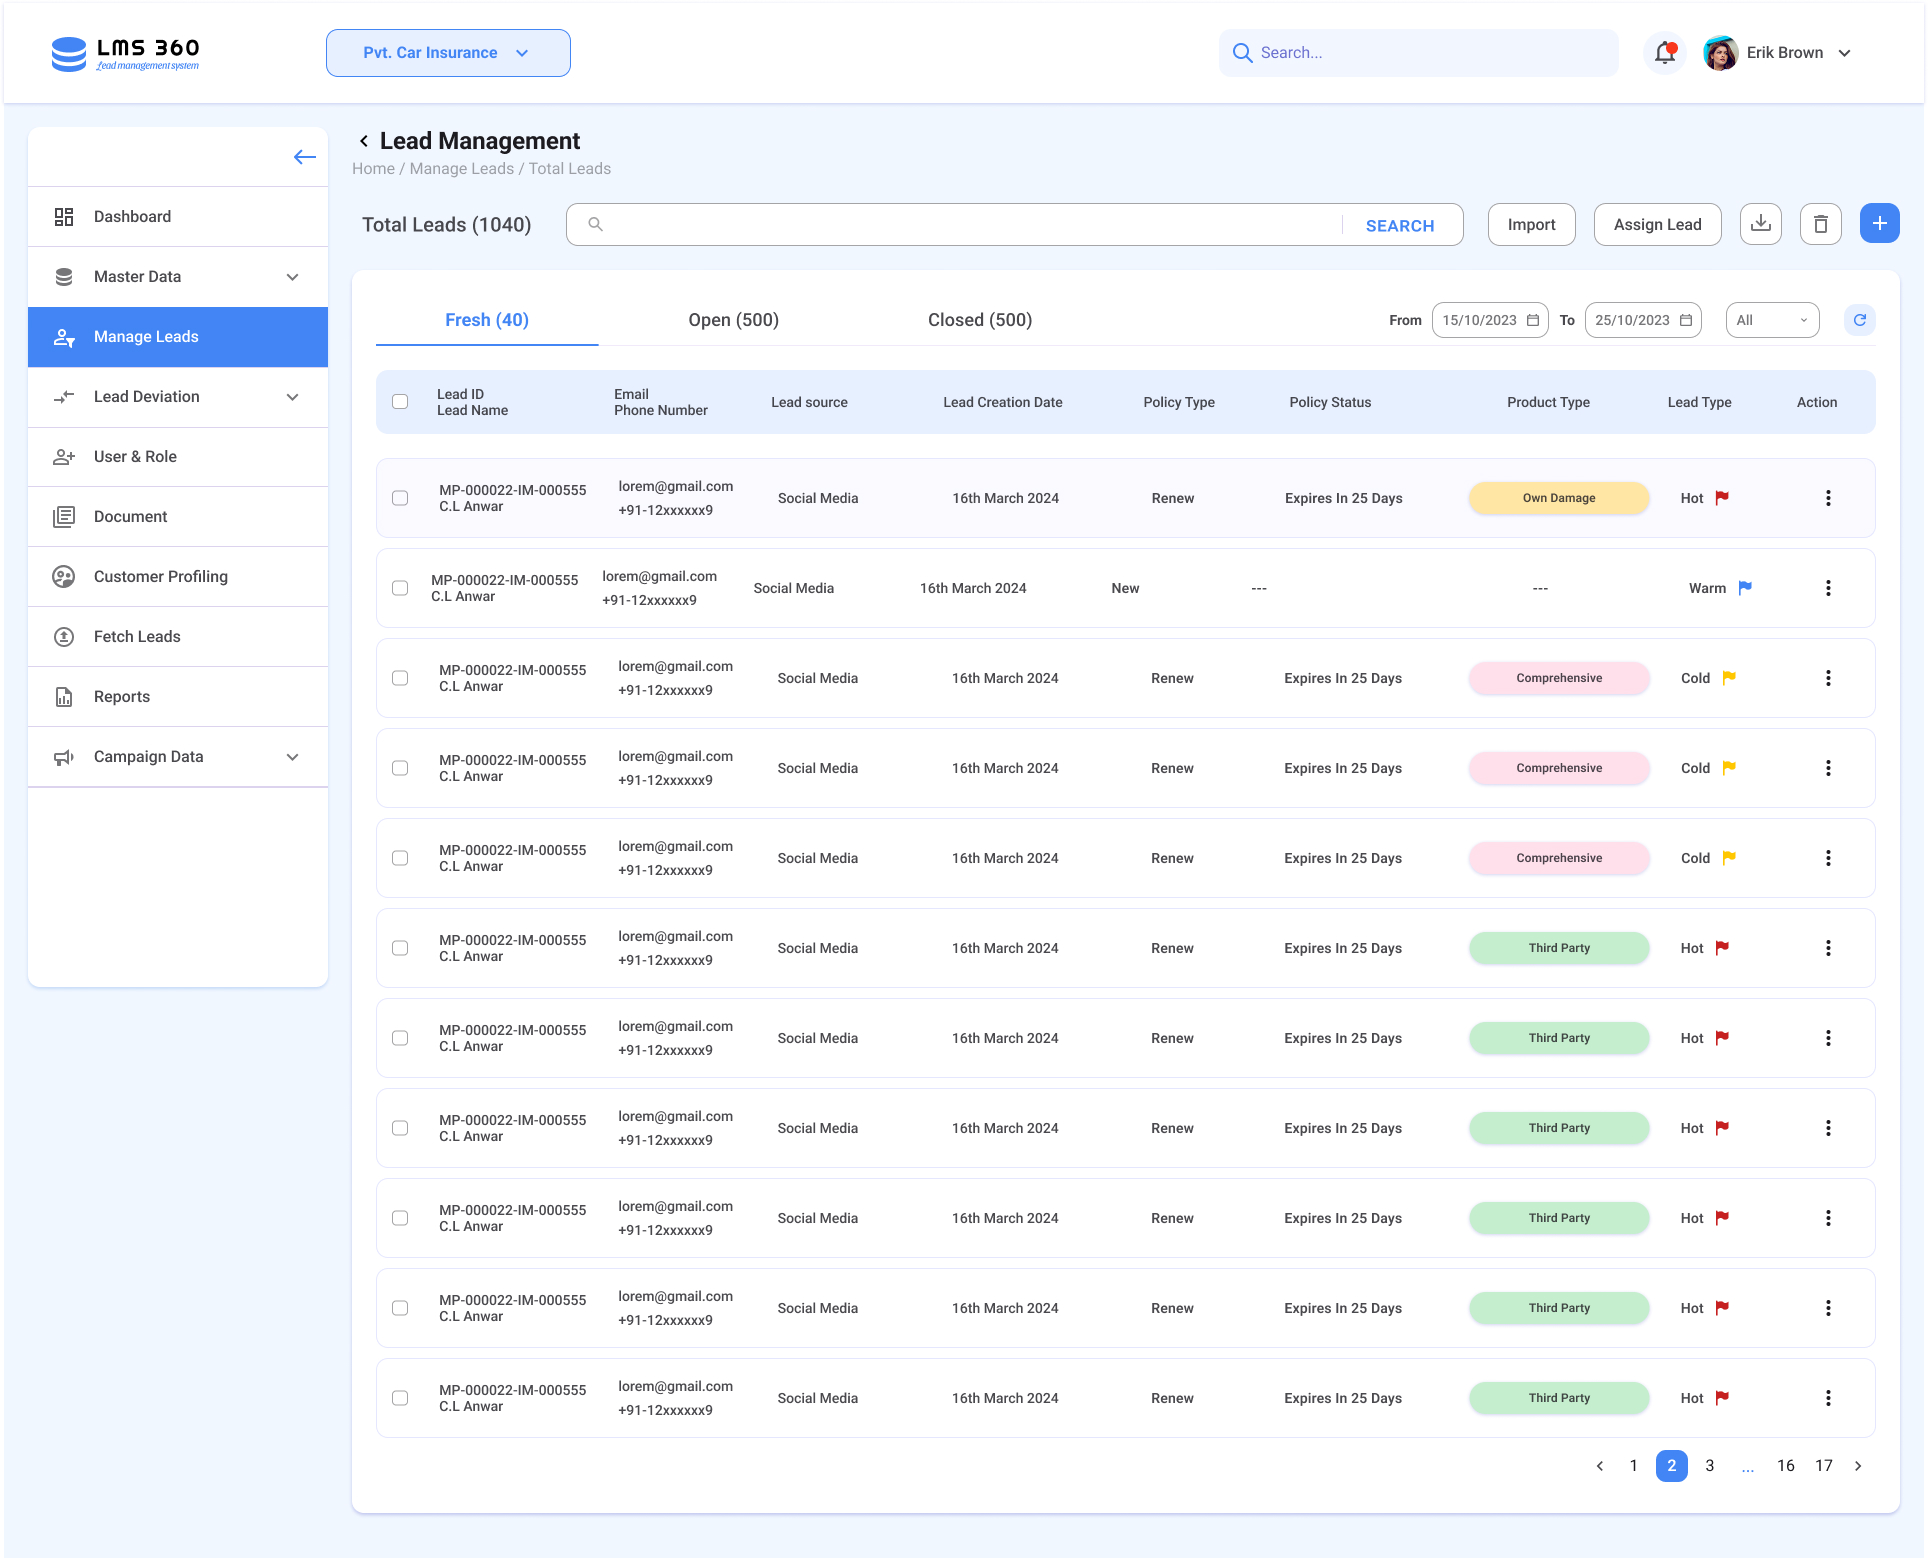1928x1558 pixels.
Task: Open Document in the sidebar
Action: [x=178, y=517]
